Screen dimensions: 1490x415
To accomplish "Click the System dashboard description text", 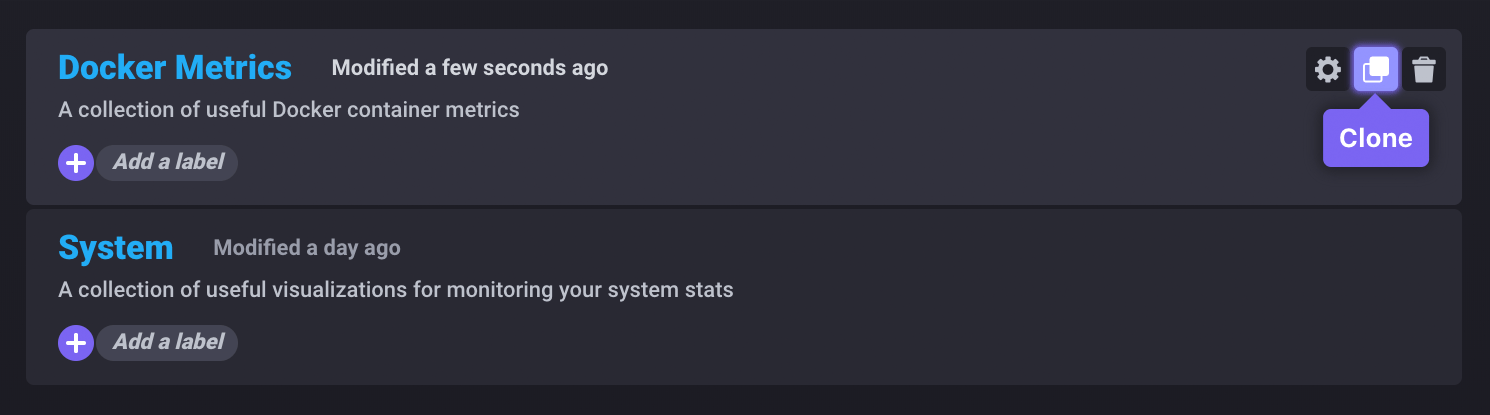I will 396,291.
